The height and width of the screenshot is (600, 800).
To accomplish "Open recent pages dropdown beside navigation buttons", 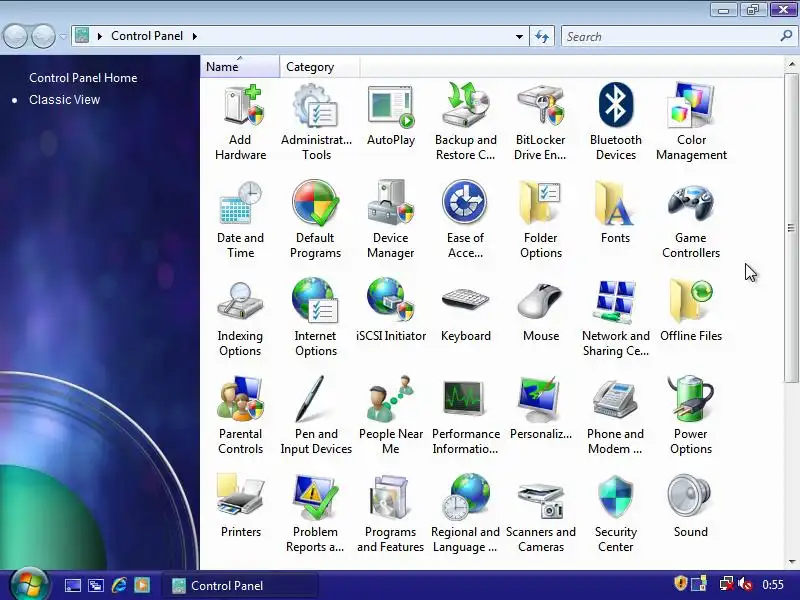I will tap(63, 37).
